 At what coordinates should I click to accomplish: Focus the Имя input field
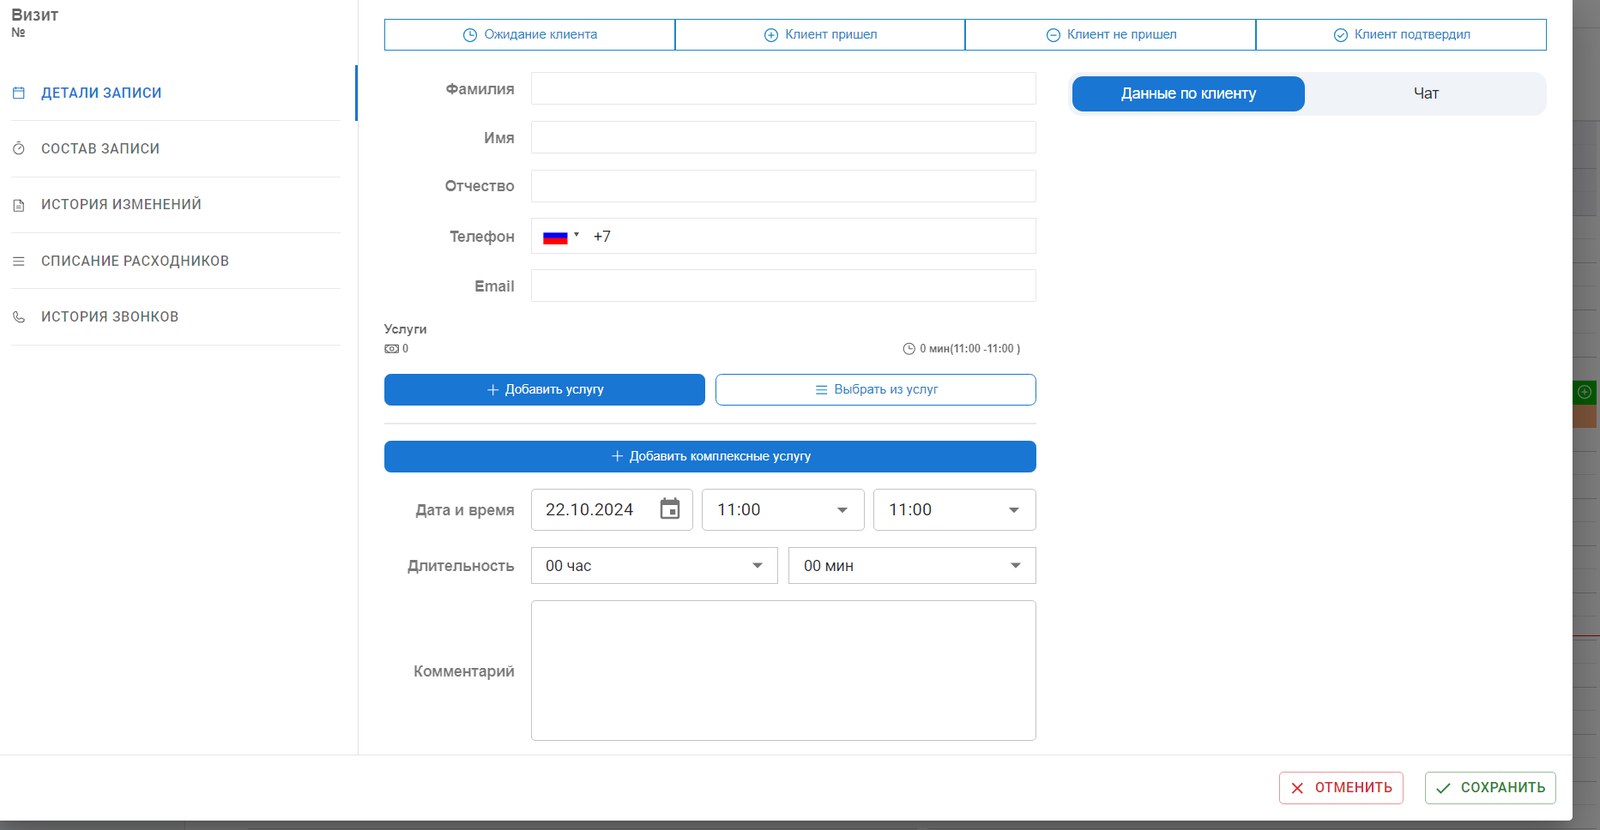(783, 138)
